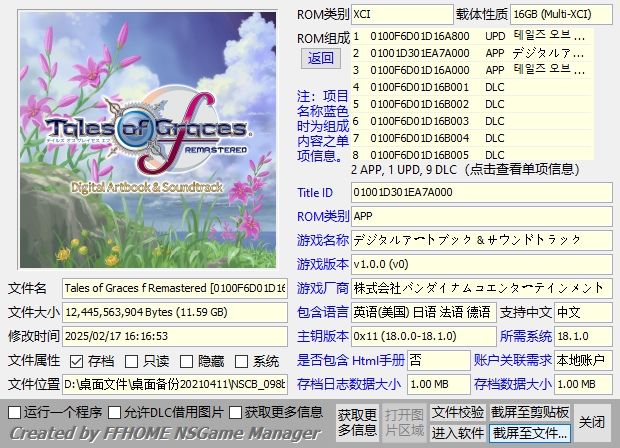Select DLC row 0100F6D01D16B002
Image resolution: width=620 pixels, height=448 pixels.
point(472,104)
